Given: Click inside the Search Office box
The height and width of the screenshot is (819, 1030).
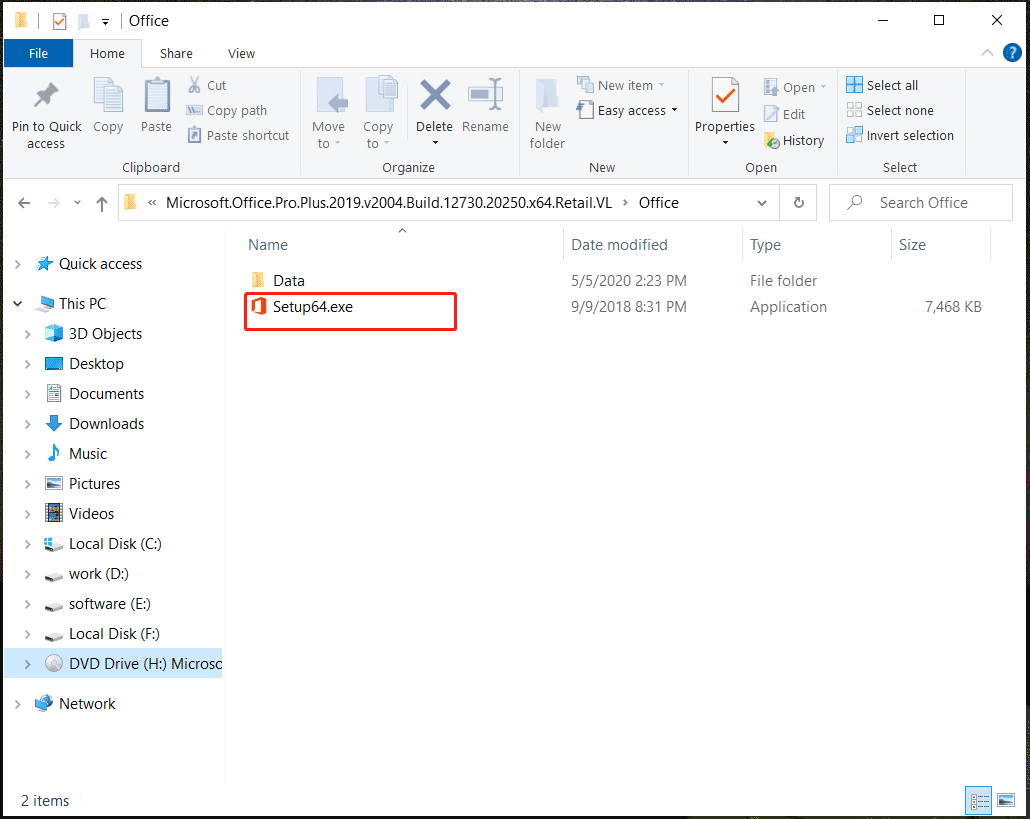Looking at the screenshot, I should tap(920, 202).
